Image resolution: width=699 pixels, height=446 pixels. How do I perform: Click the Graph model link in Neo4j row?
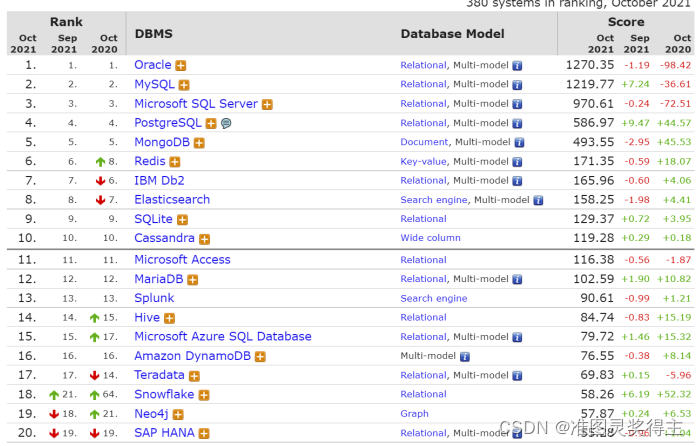pyautogui.click(x=414, y=414)
